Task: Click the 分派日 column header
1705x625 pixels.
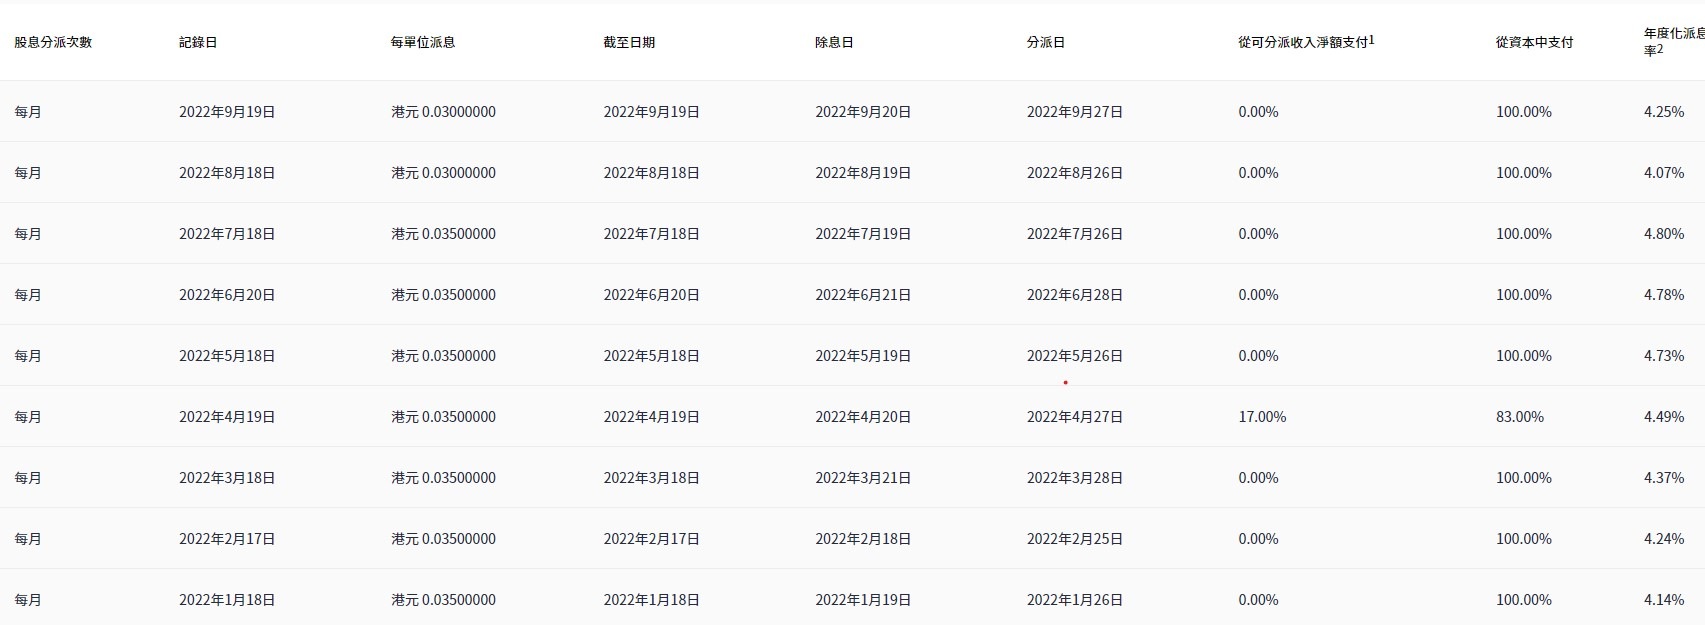Action: tap(1046, 42)
